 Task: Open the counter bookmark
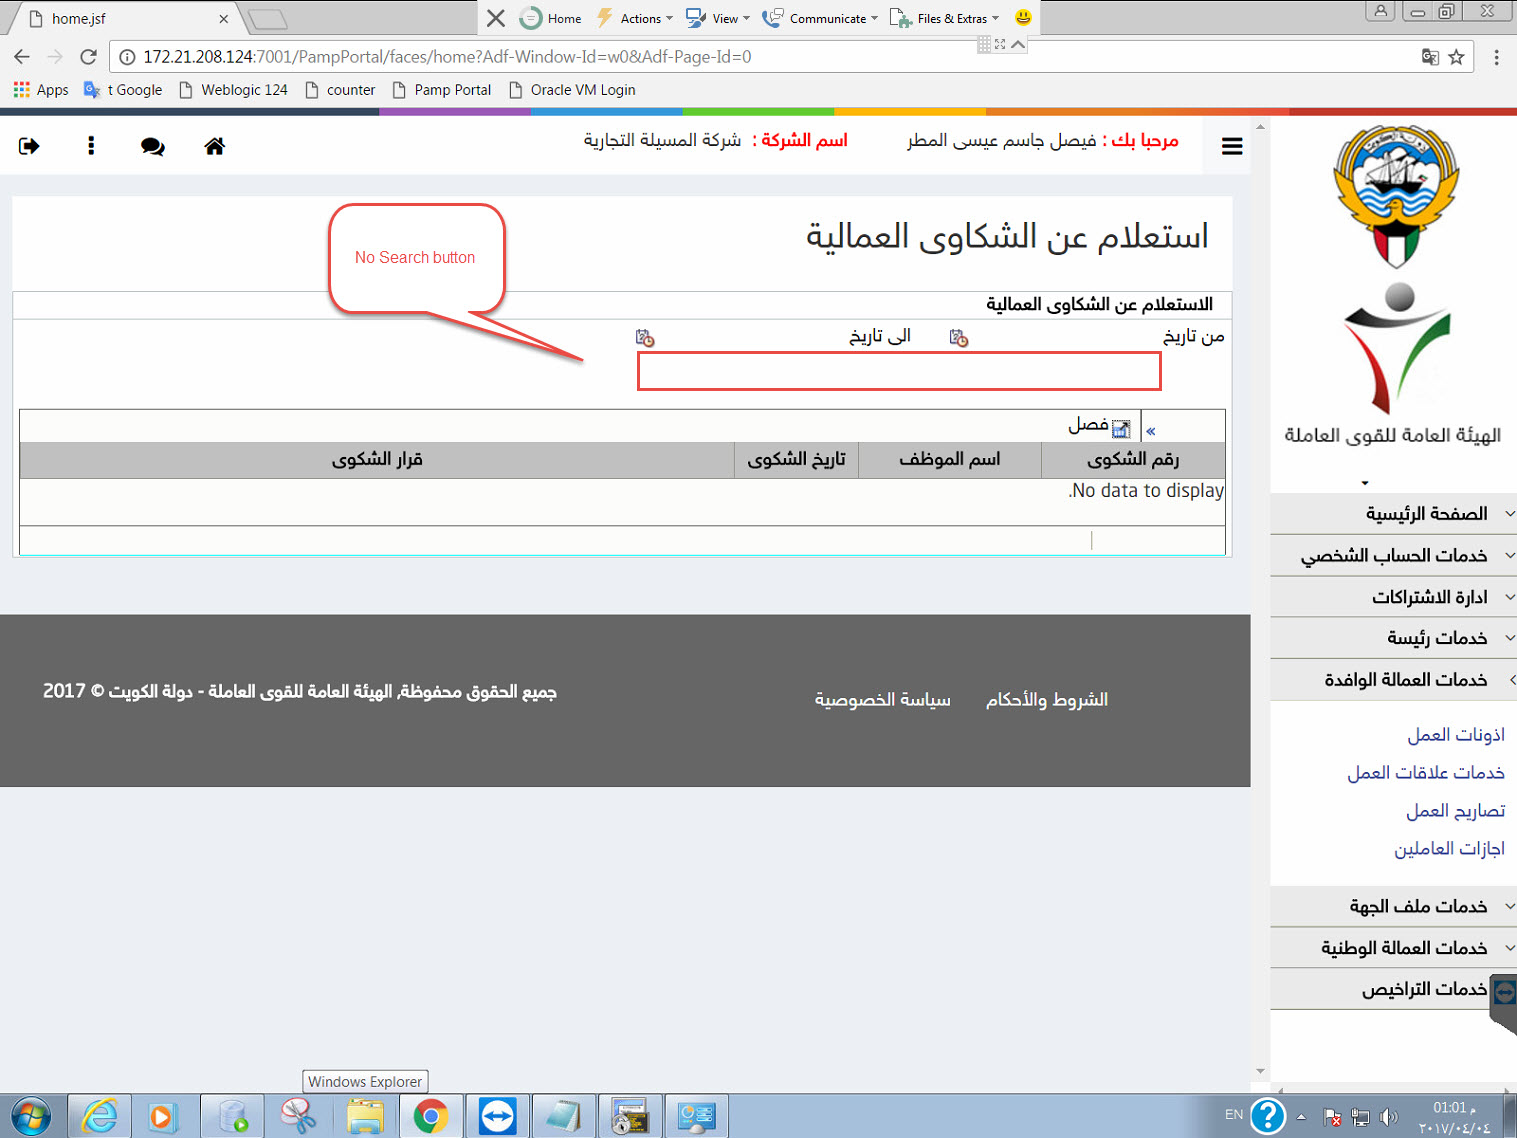pyautogui.click(x=340, y=90)
